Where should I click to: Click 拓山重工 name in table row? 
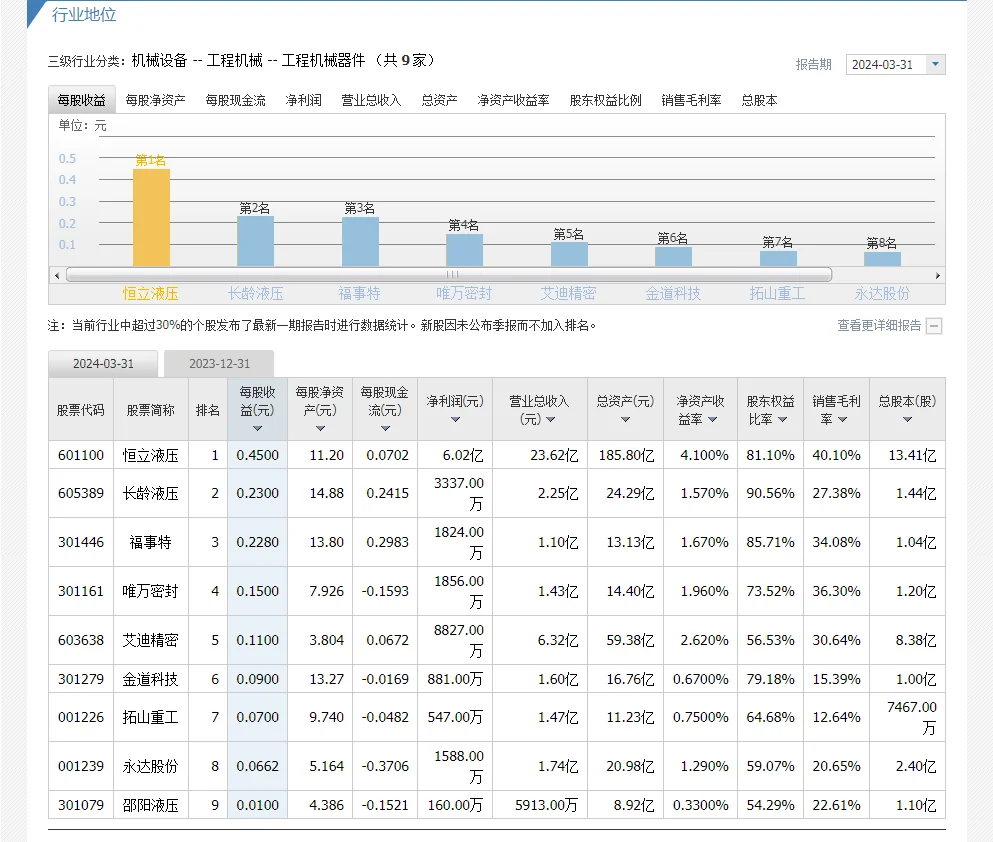151,717
